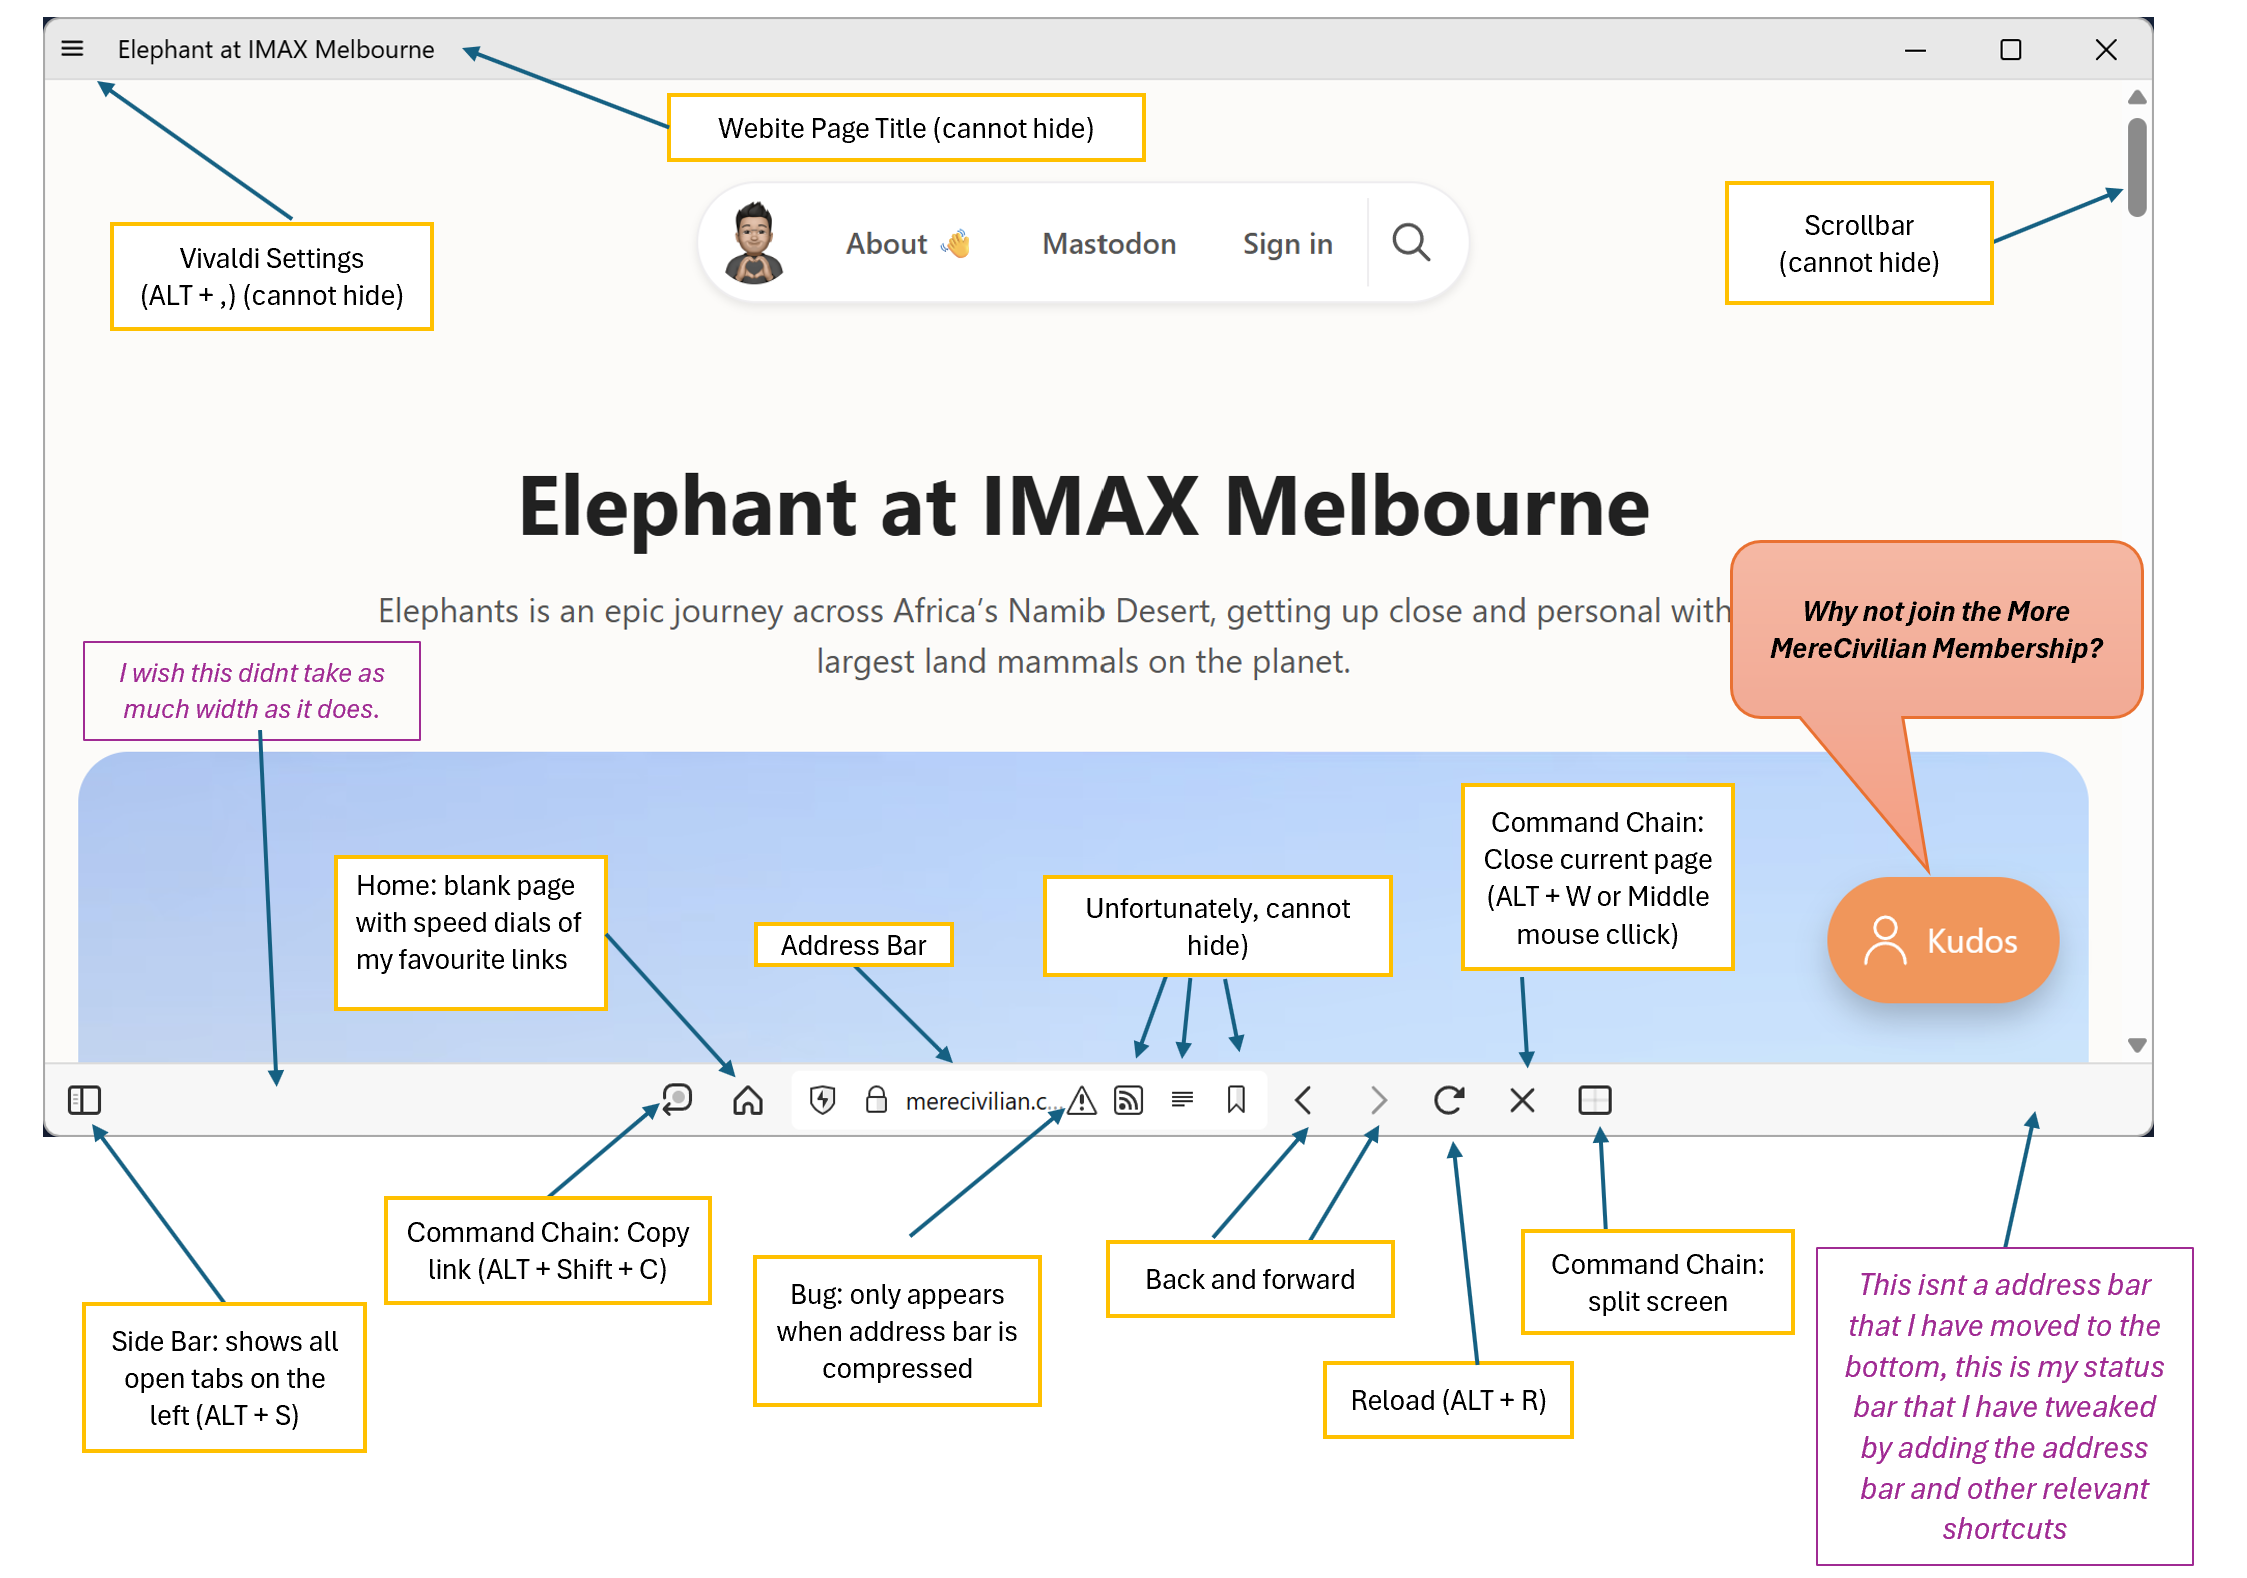Bookmark this page icon
The width and height of the screenshot is (2247, 1578).
1236,1100
